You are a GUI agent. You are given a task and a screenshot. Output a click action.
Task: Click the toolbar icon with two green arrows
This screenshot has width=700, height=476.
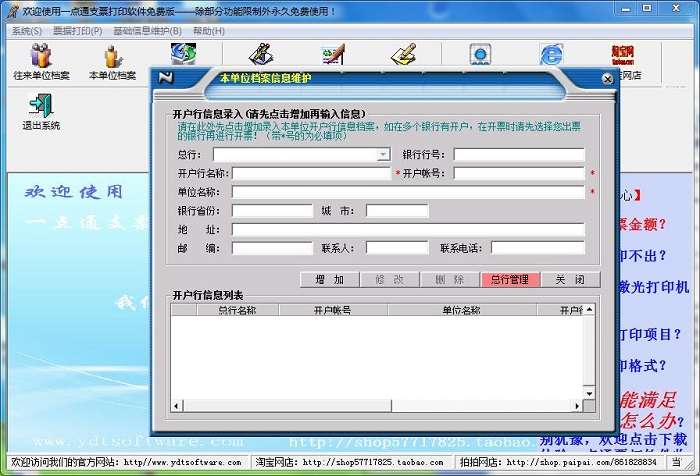click(x=183, y=54)
